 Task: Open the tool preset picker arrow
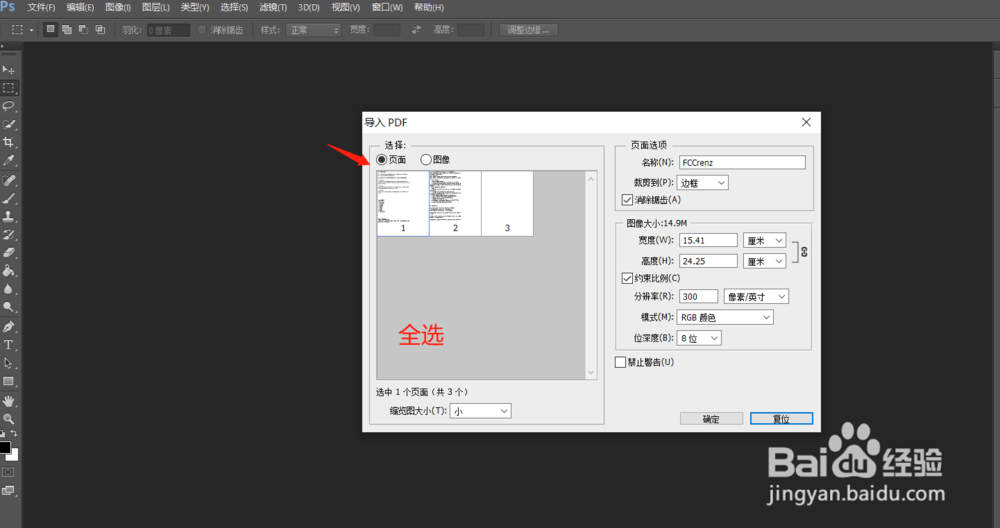click(31, 30)
